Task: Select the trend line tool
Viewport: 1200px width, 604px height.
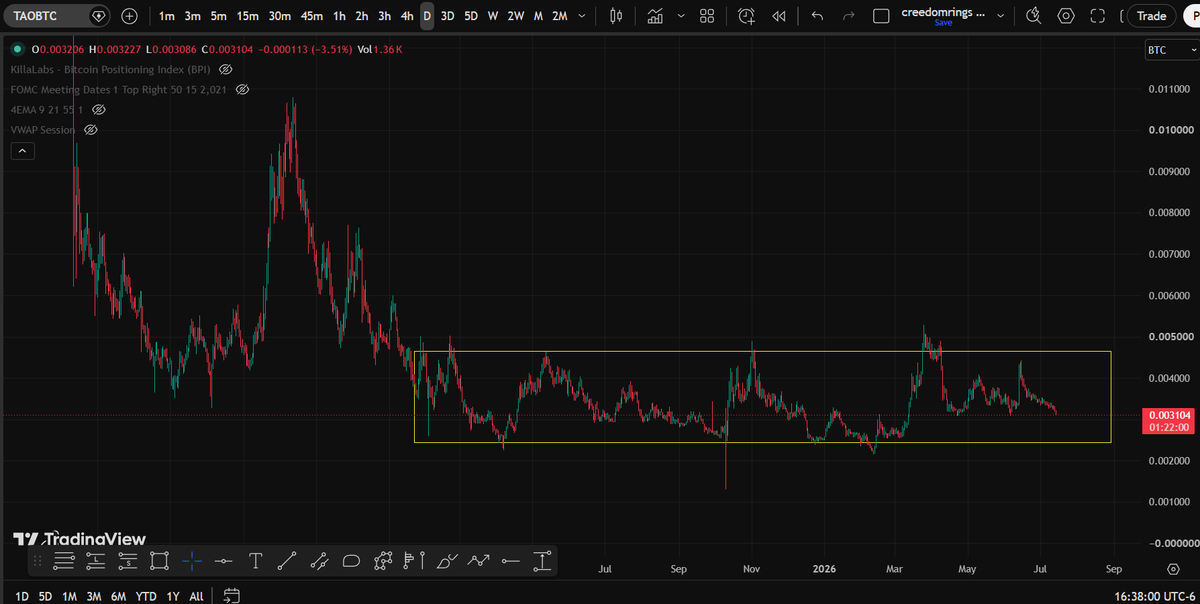Action: tap(287, 560)
